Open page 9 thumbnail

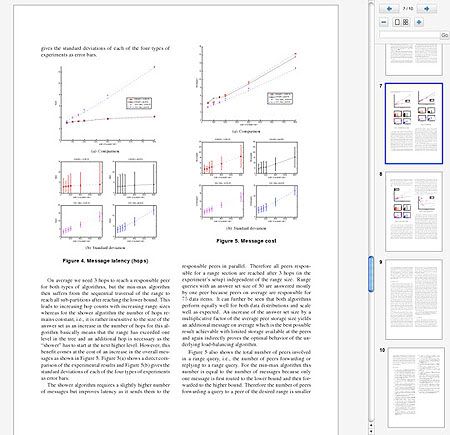[414, 299]
